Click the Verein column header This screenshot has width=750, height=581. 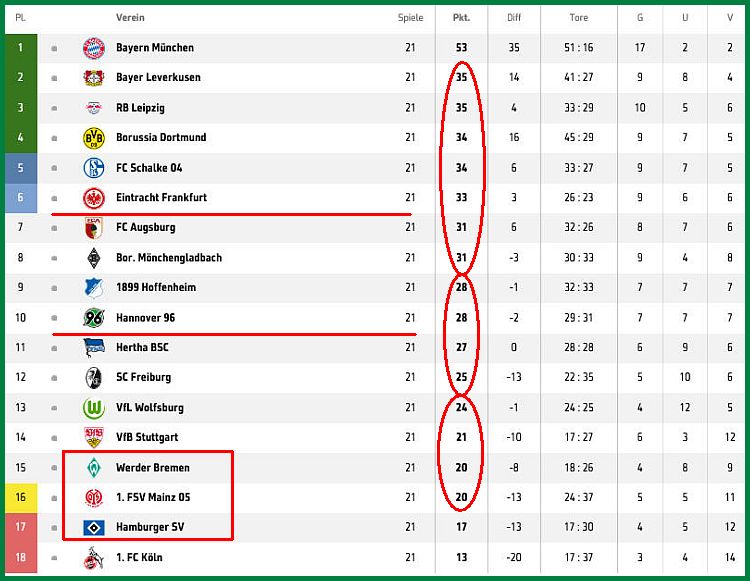click(x=130, y=18)
